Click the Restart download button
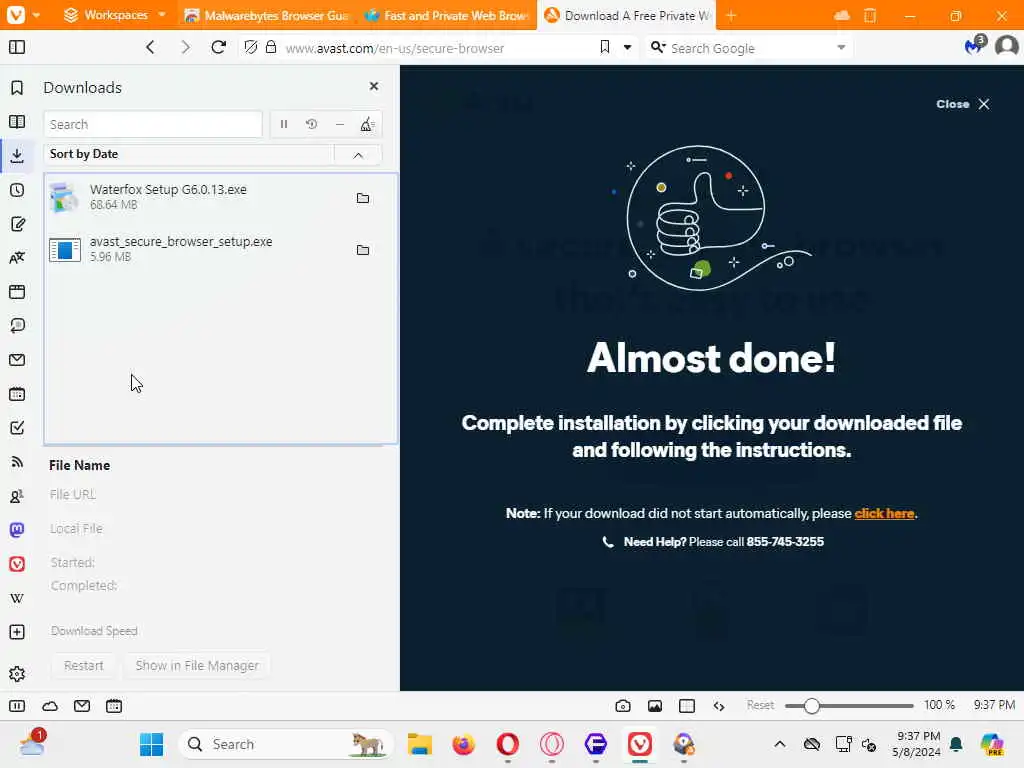Screen dimensions: 1024x768 84,665
